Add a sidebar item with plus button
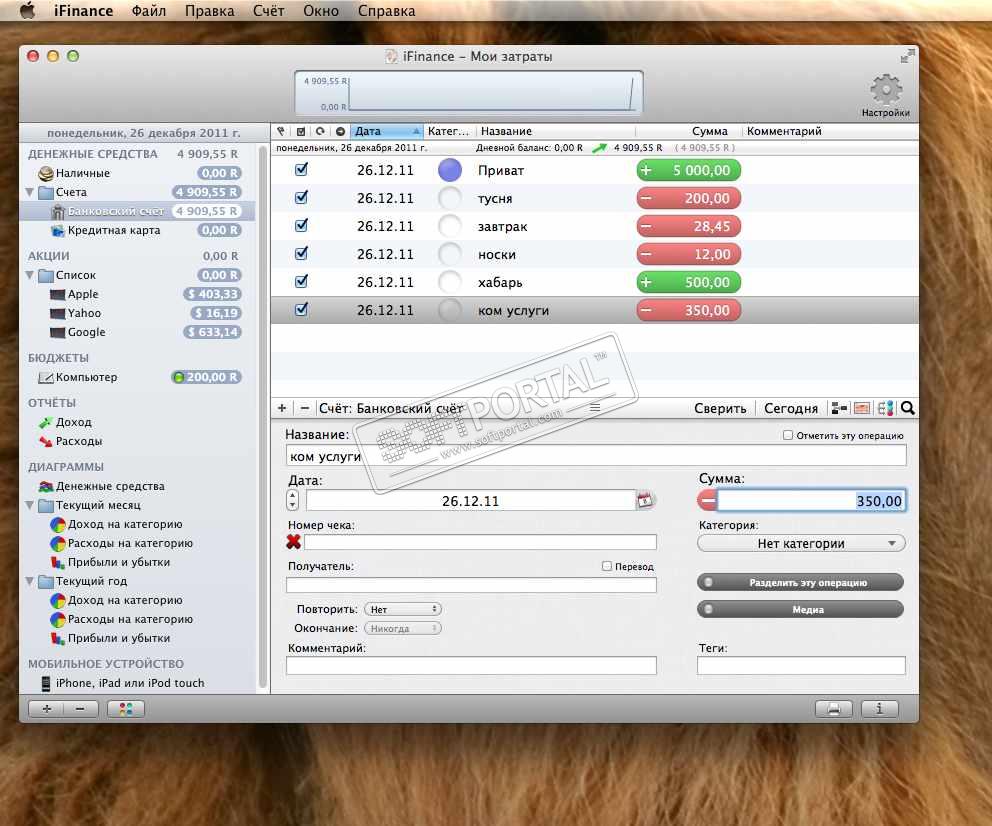Viewport: 992px width, 826px height. click(46, 709)
